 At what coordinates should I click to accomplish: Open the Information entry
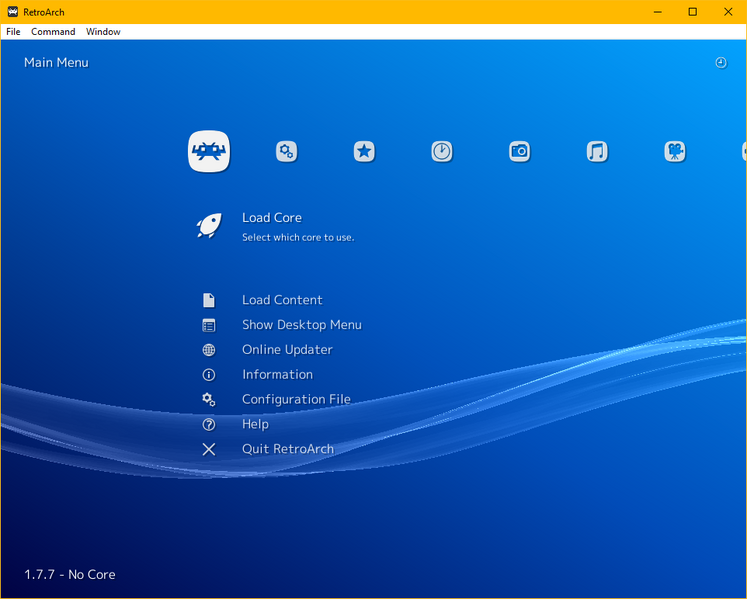click(277, 375)
